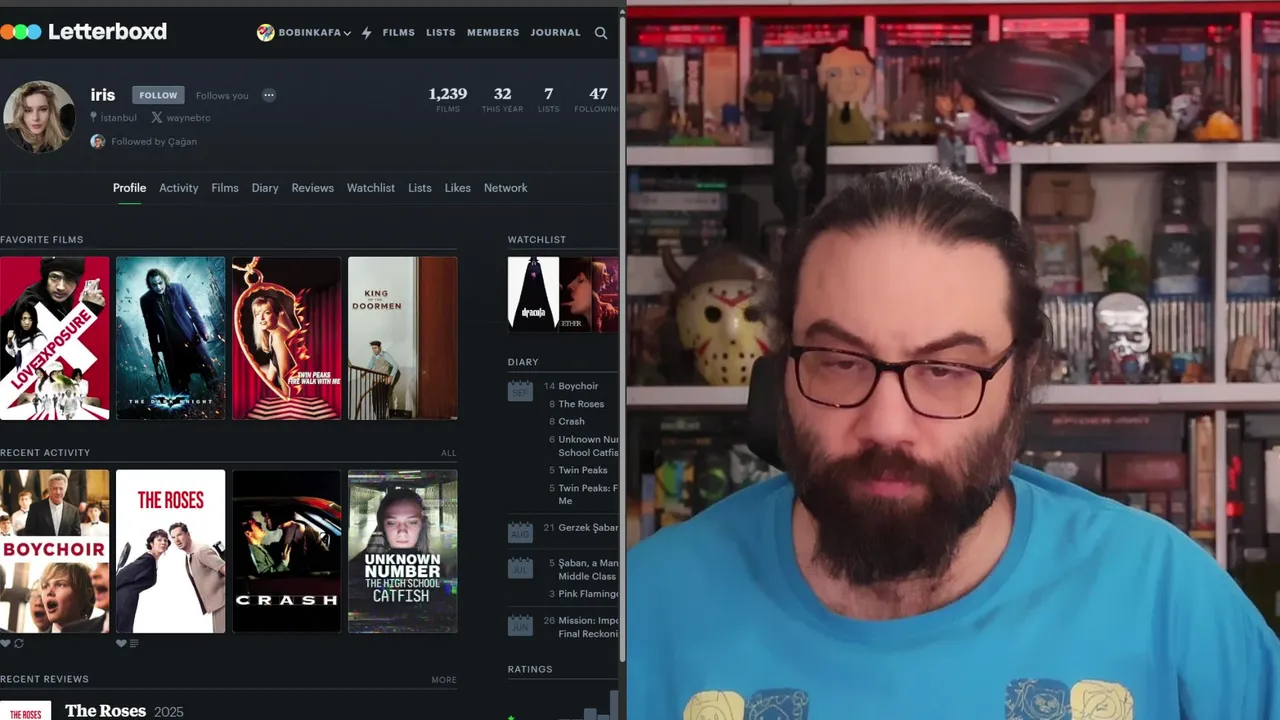Open the Gerzek Şaban diary entry
The image size is (1280, 720).
coord(588,528)
